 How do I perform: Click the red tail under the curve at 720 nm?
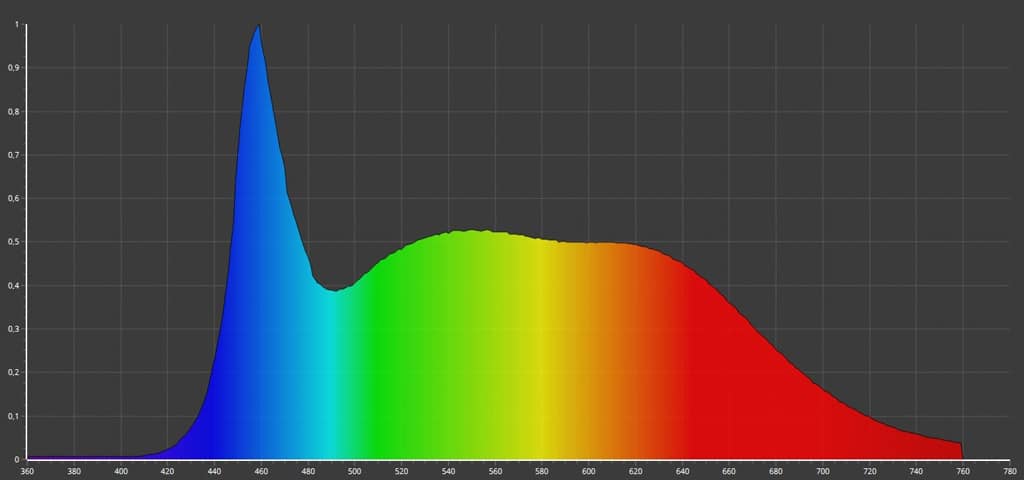point(869,438)
